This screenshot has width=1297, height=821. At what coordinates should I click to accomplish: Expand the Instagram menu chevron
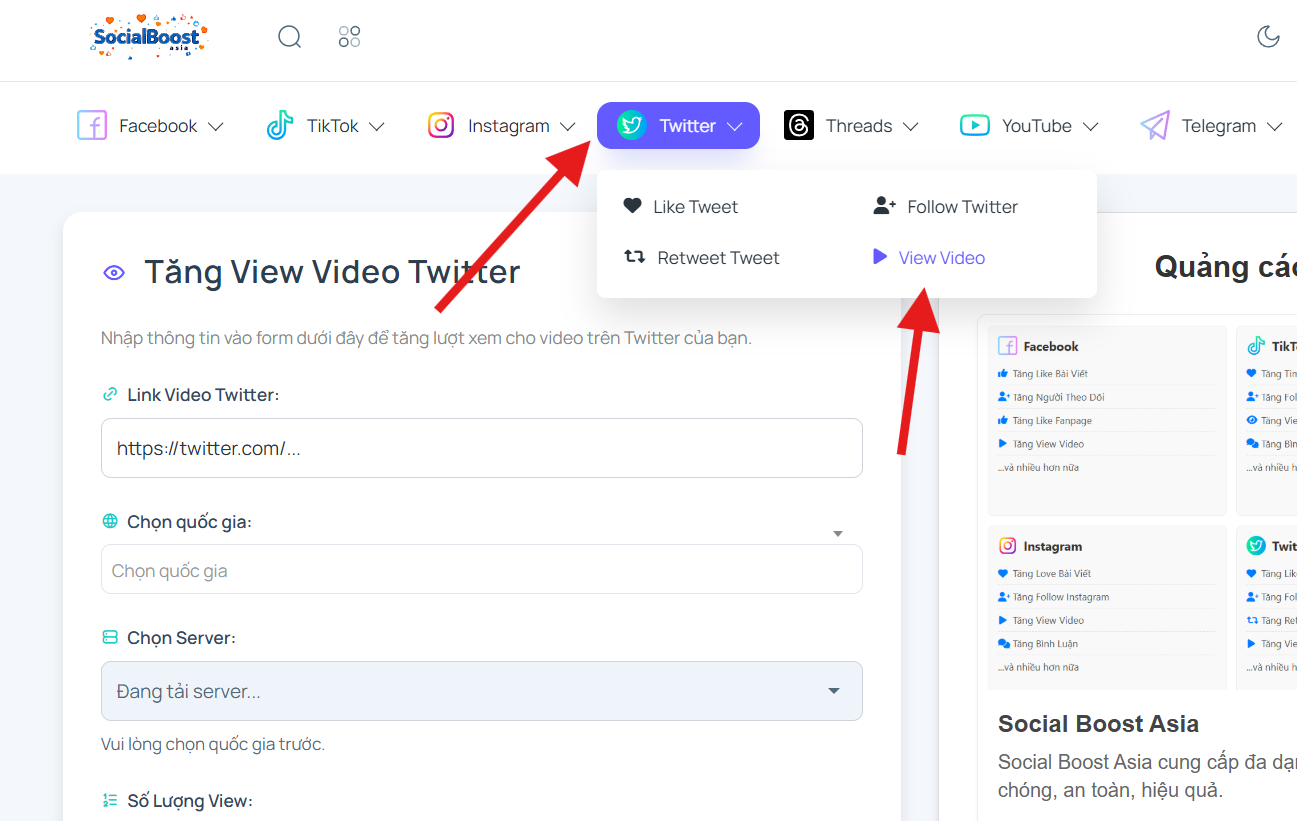[x=567, y=127]
